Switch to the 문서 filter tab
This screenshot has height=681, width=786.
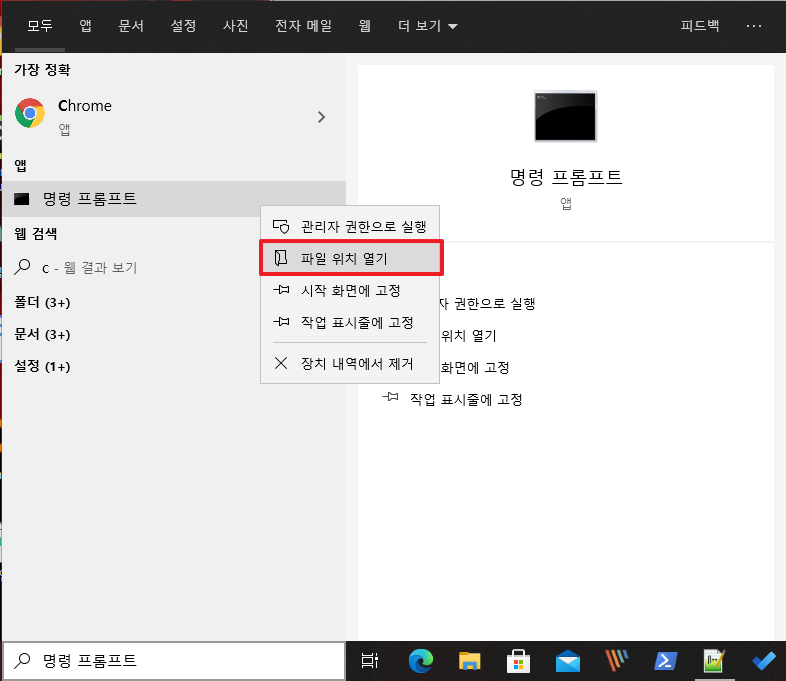click(x=131, y=26)
